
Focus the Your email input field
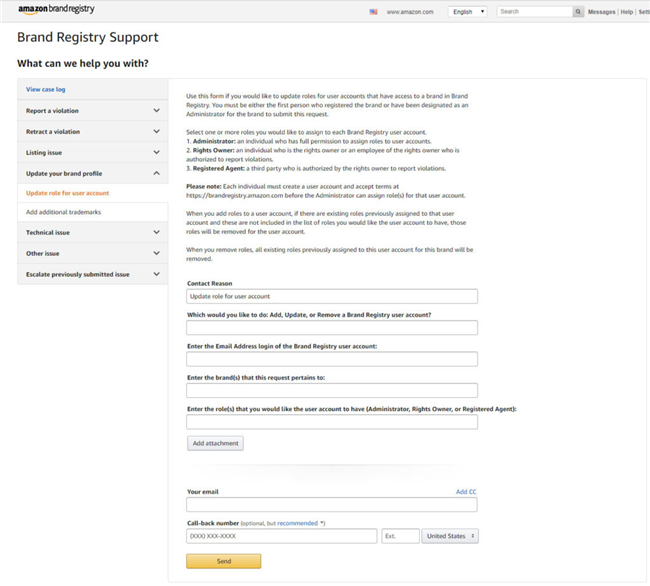[x=332, y=506]
